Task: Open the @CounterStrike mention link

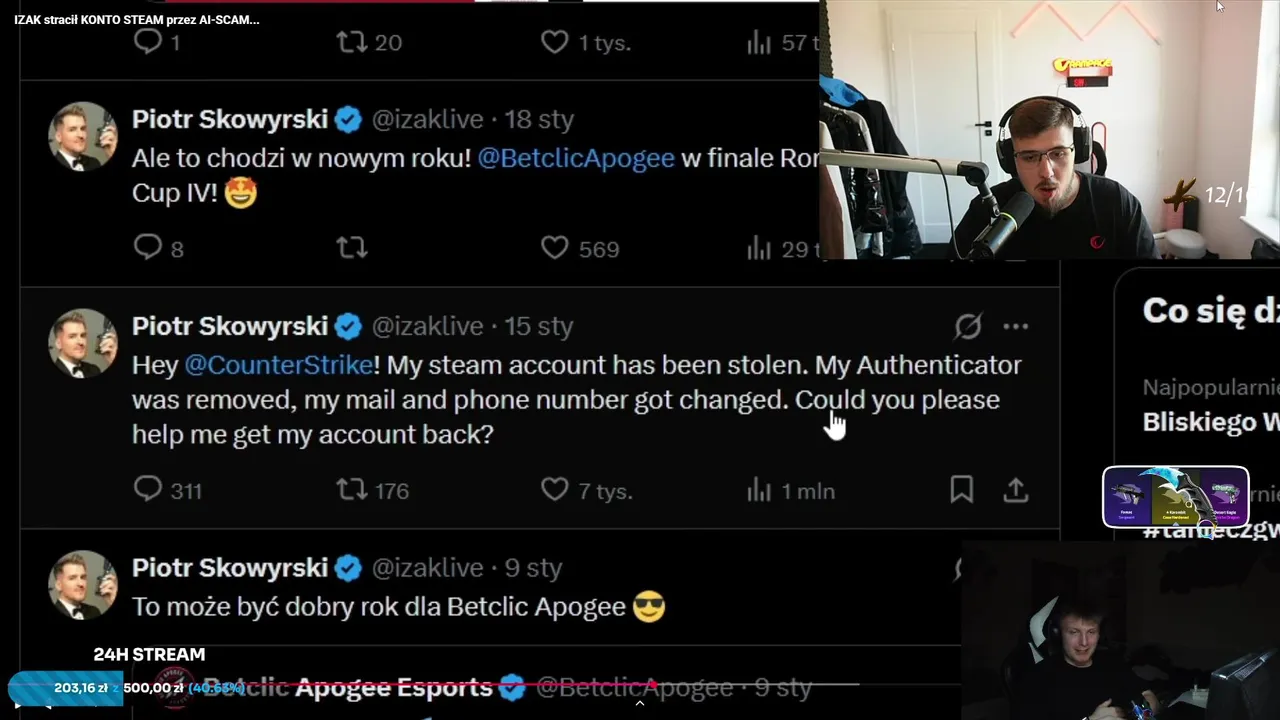Action: point(279,365)
